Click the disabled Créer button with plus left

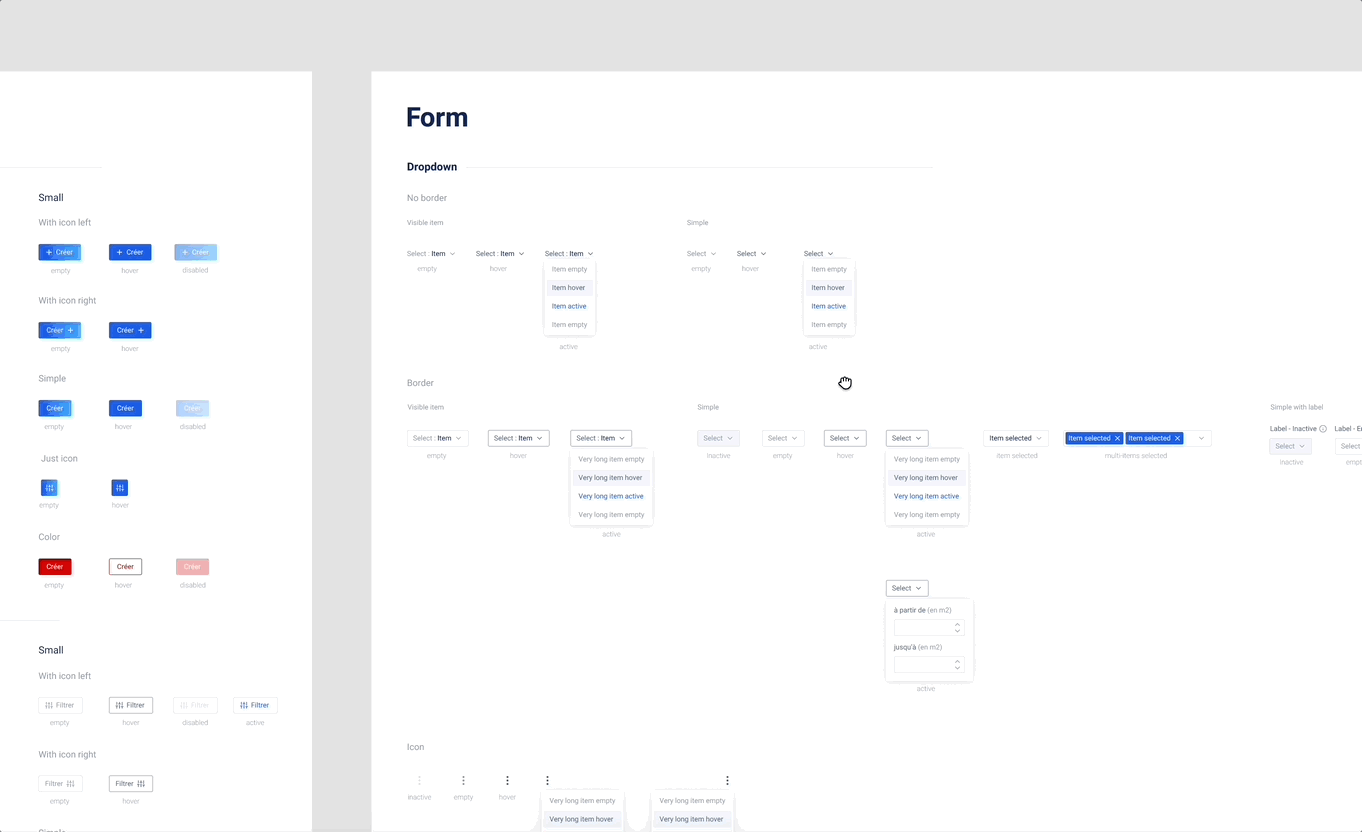point(195,252)
